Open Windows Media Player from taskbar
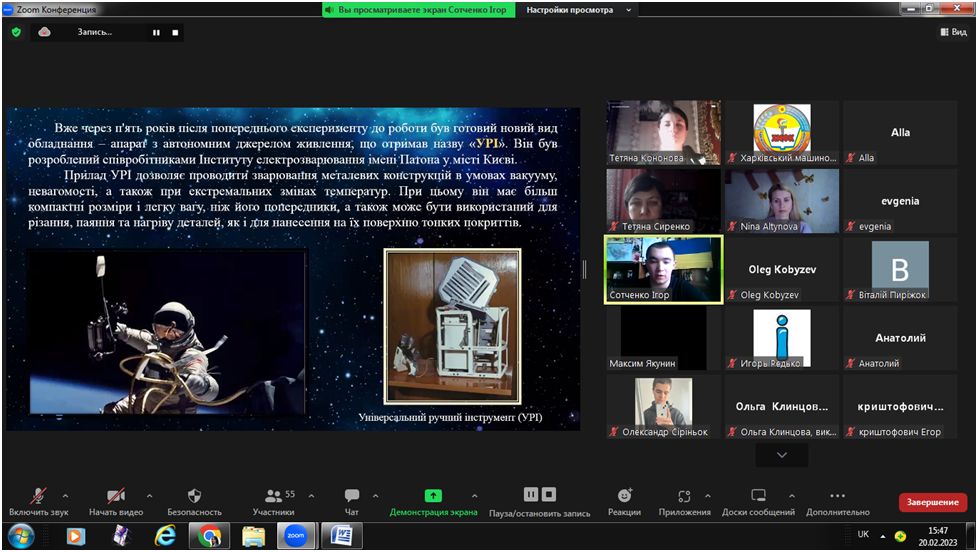The image size is (978, 552). pyautogui.click(x=75, y=536)
